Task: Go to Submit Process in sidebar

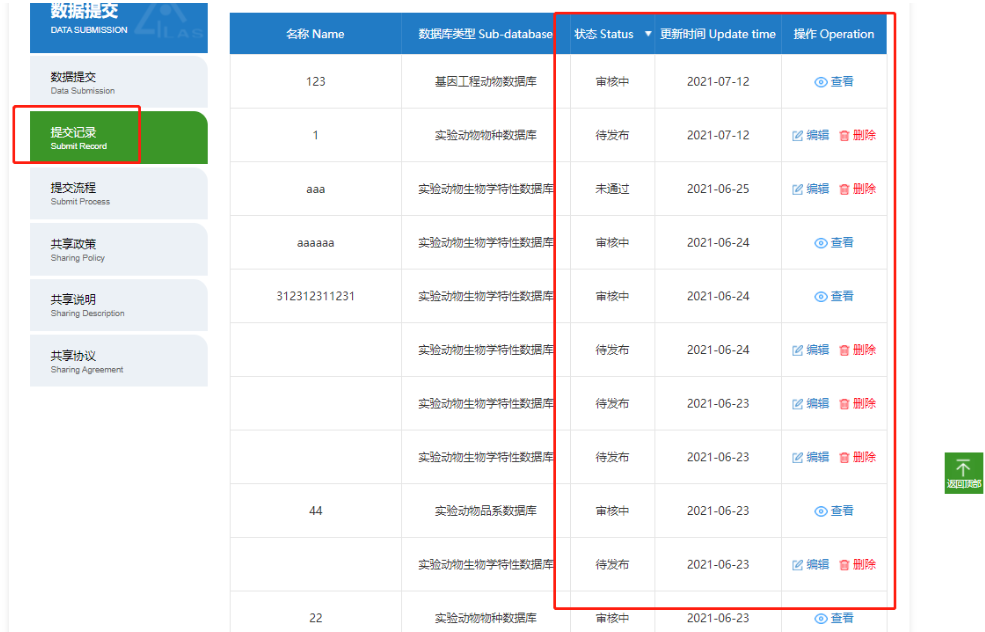Action: click(x=118, y=193)
